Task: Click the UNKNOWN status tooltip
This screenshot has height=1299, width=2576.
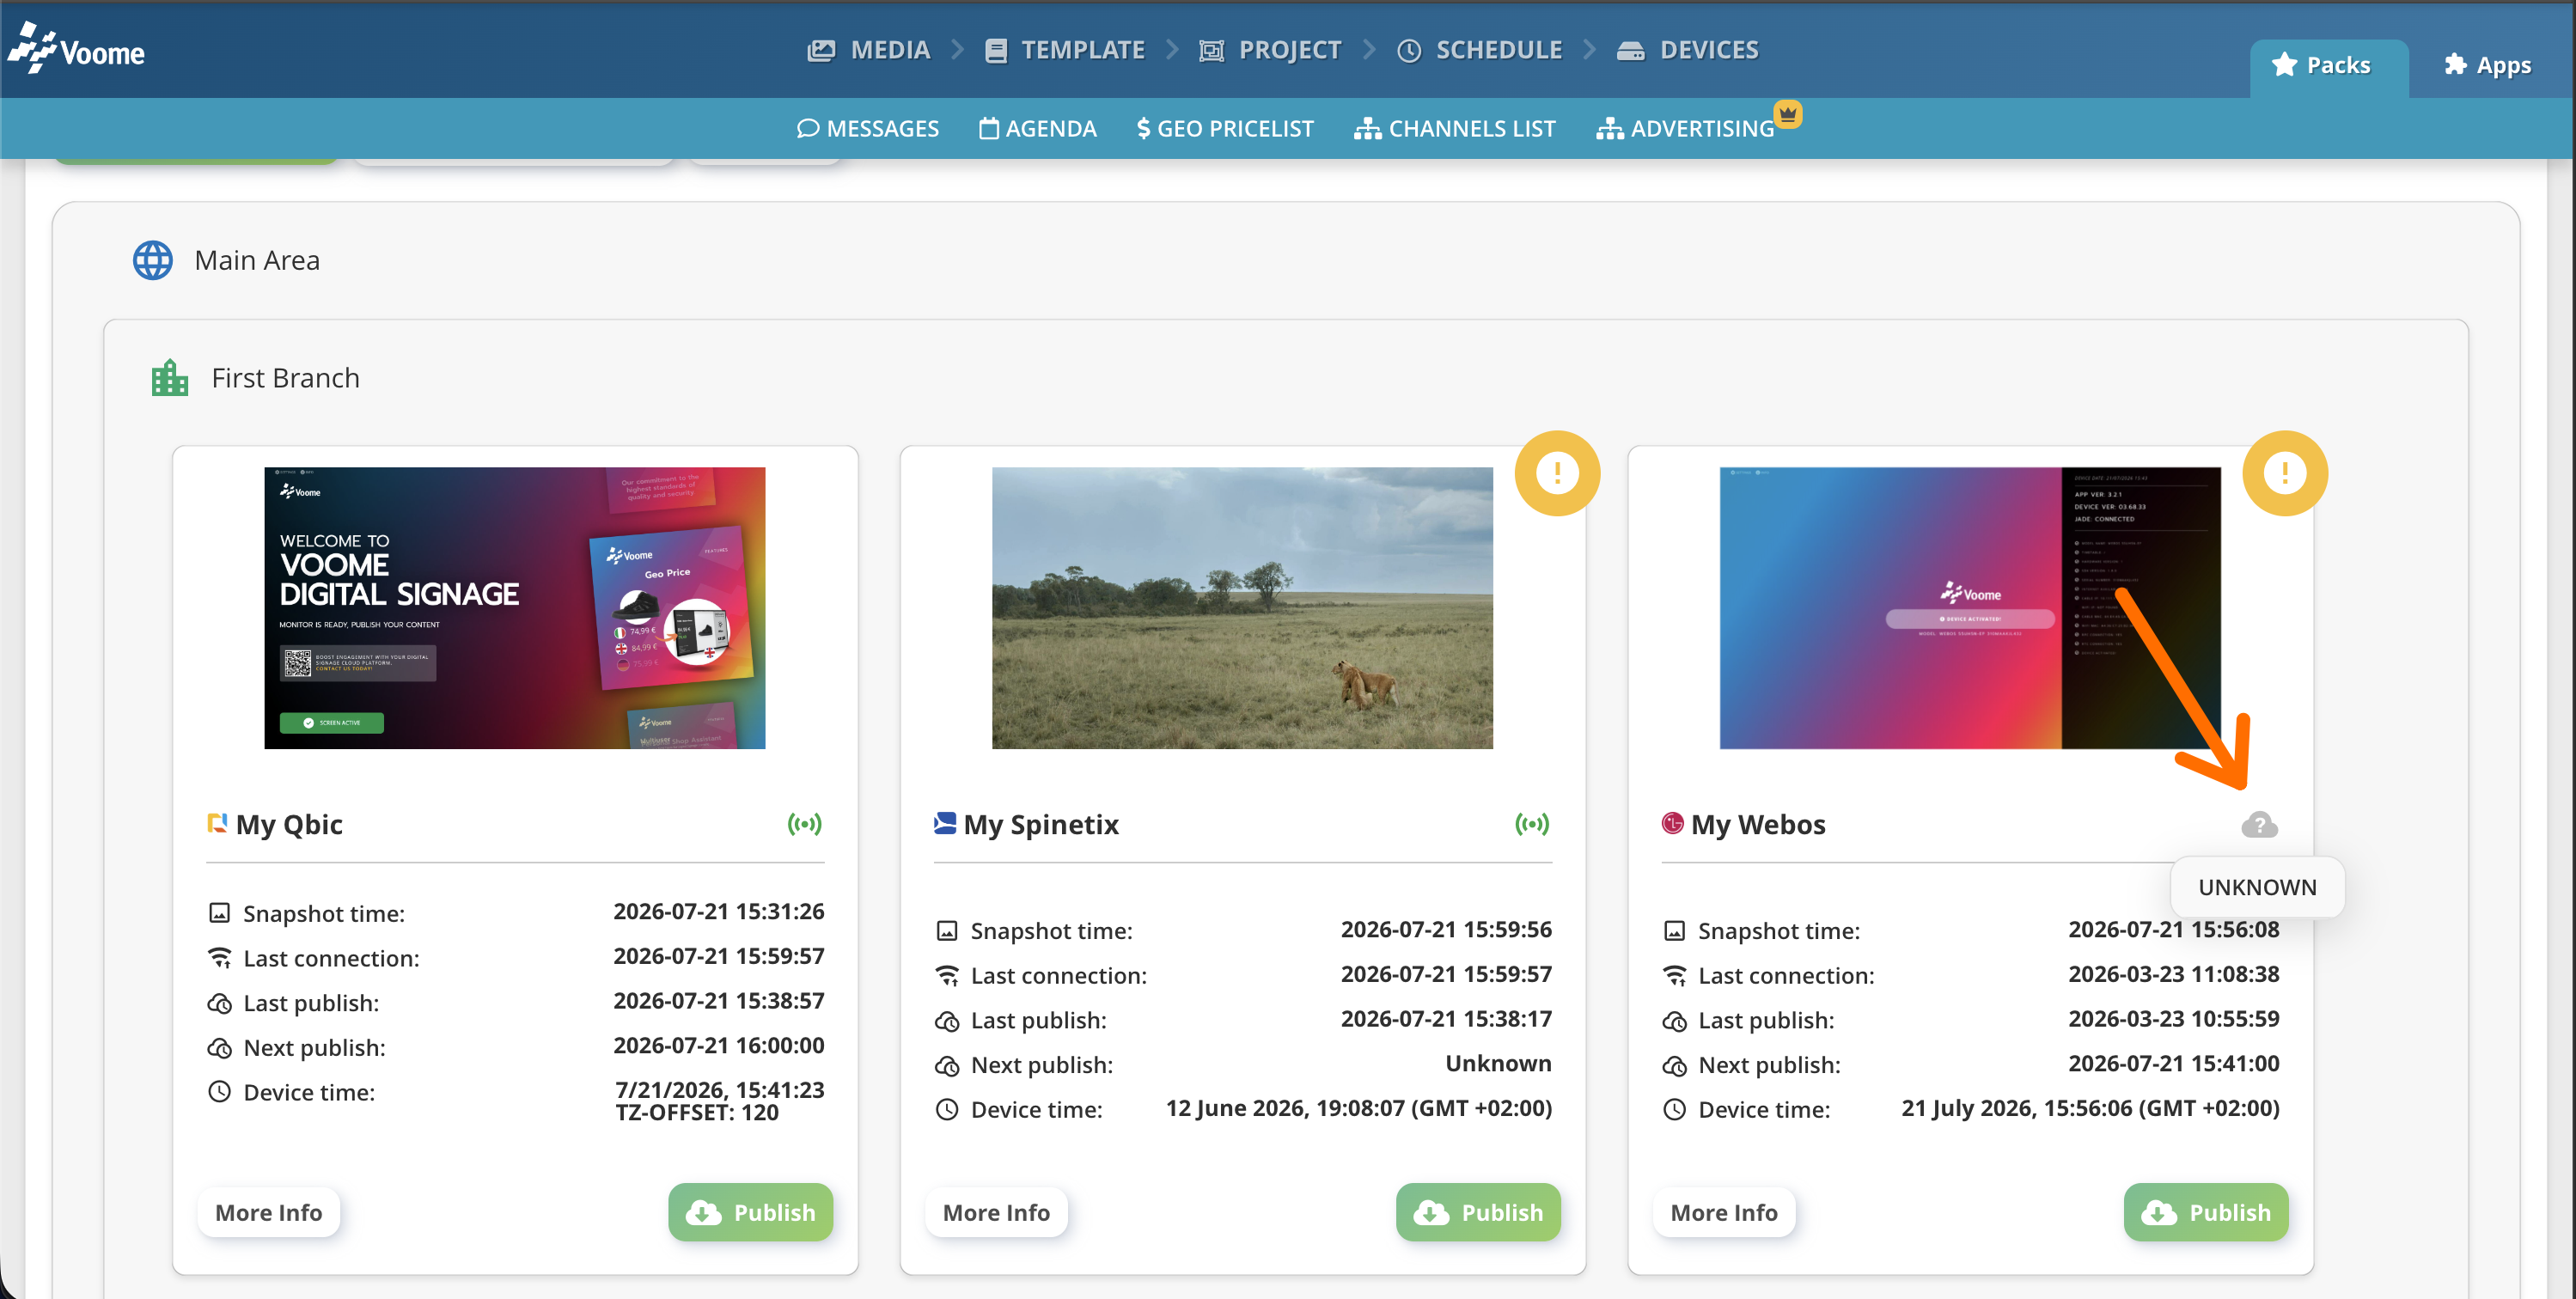Action: (2257, 888)
